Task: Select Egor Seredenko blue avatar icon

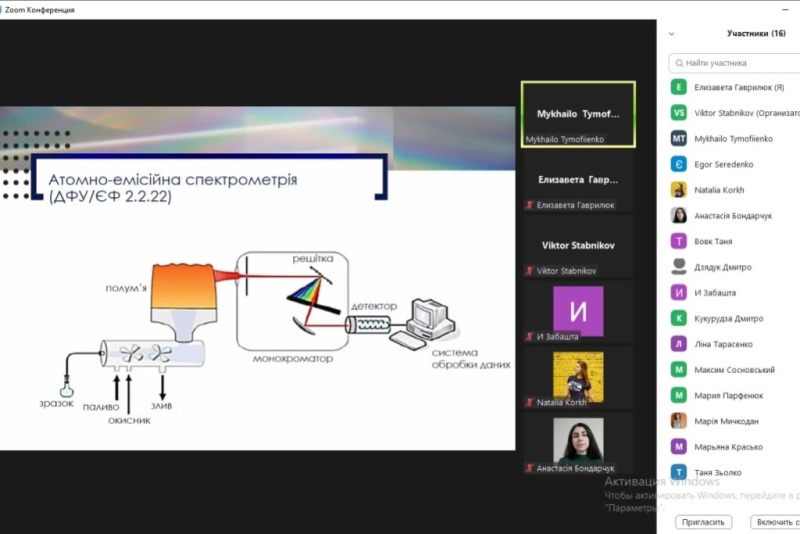Action: click(679, 164)
